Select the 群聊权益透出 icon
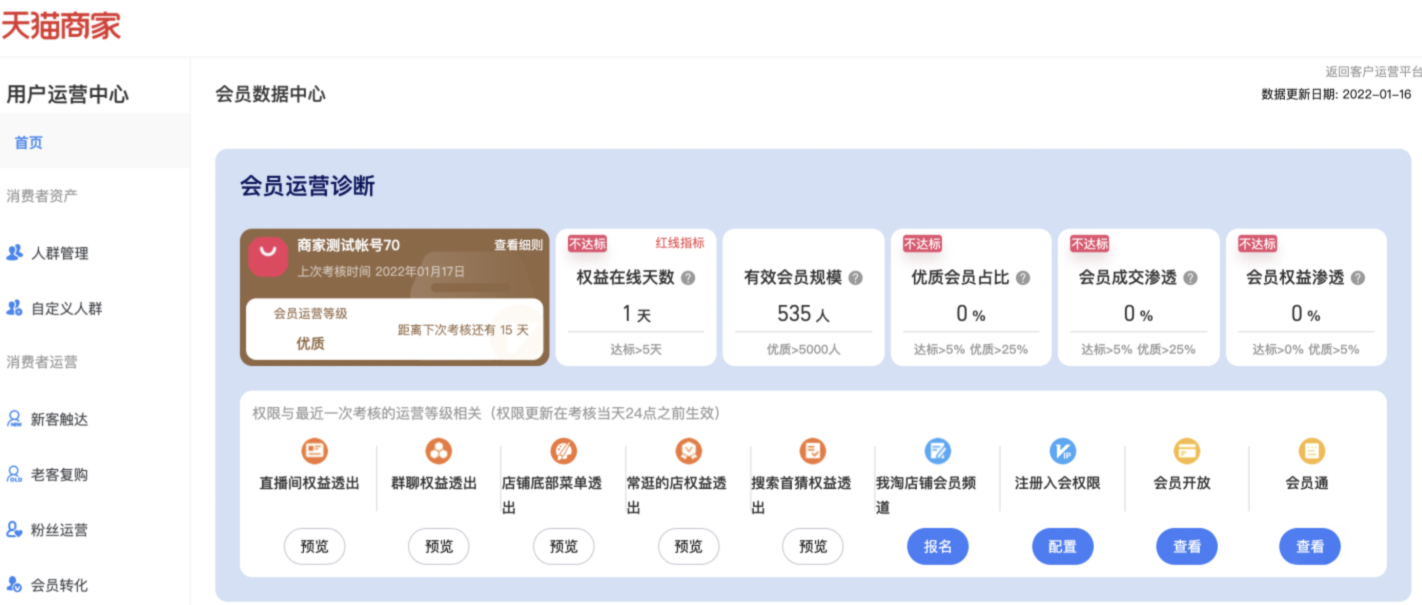 pyautogui.click(x=439, y=452)
